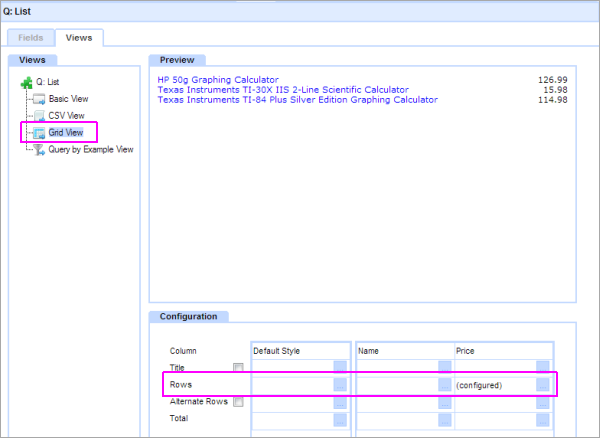Open Total ellipsis button under Default Style

coord(340,420)
